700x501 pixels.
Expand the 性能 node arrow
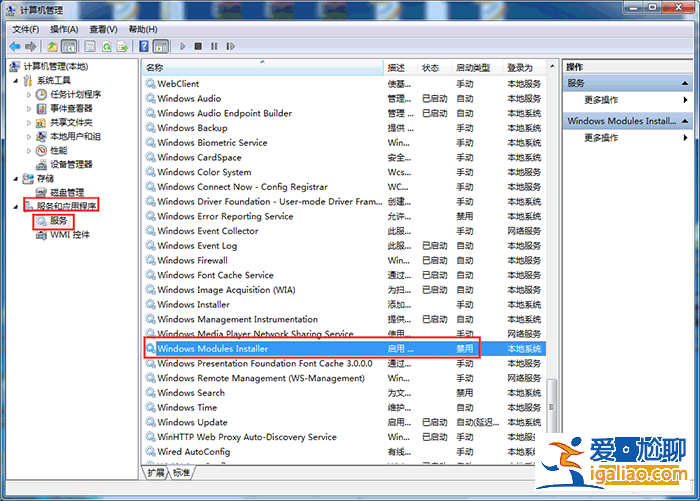click(x=29, y=150)
